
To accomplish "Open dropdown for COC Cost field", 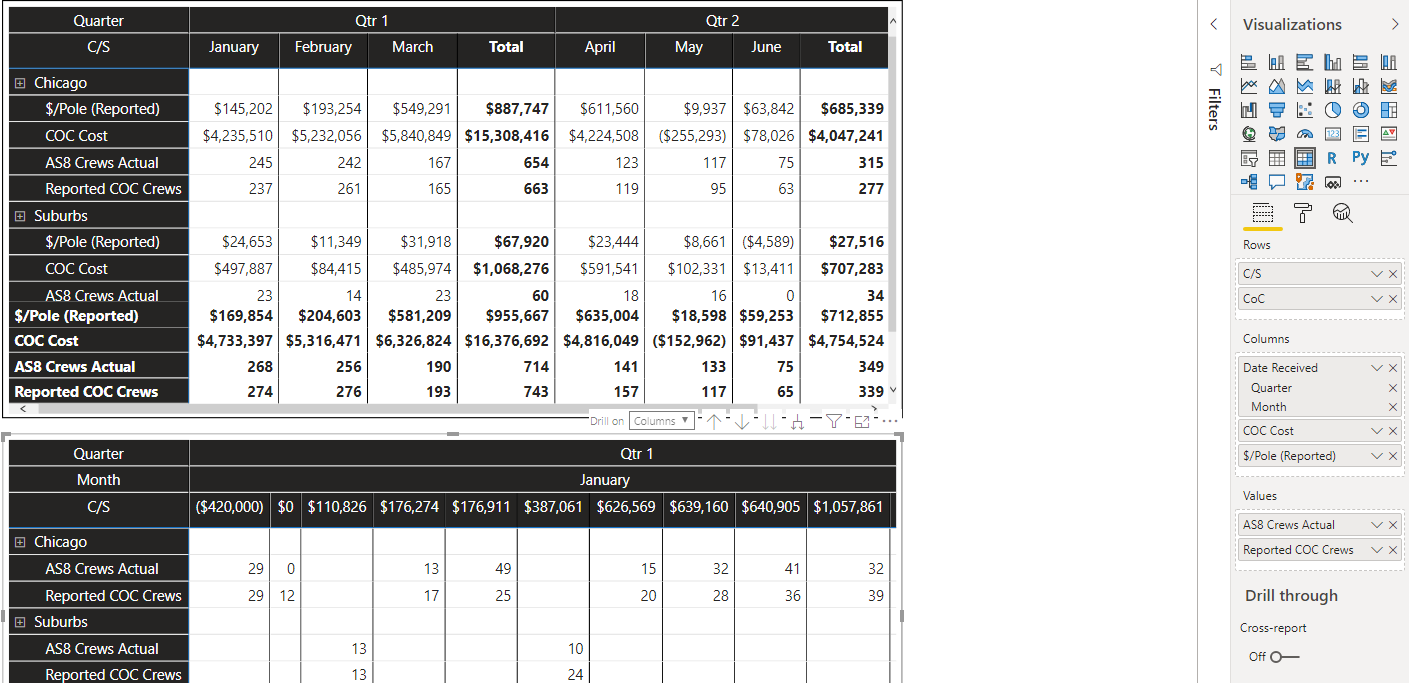I will [x=1377, y=431].
